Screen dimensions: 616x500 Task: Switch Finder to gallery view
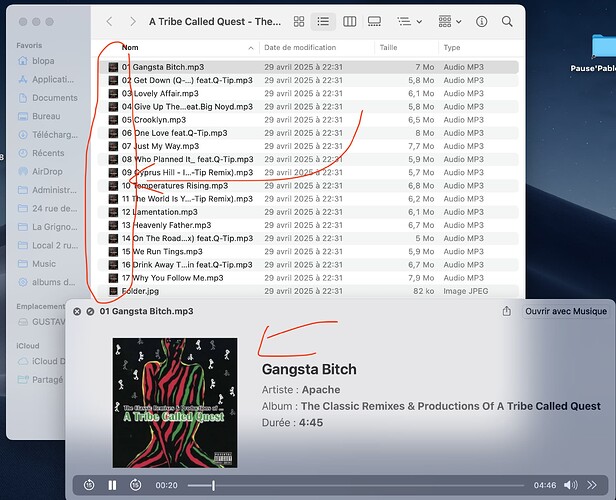(374, 22)
